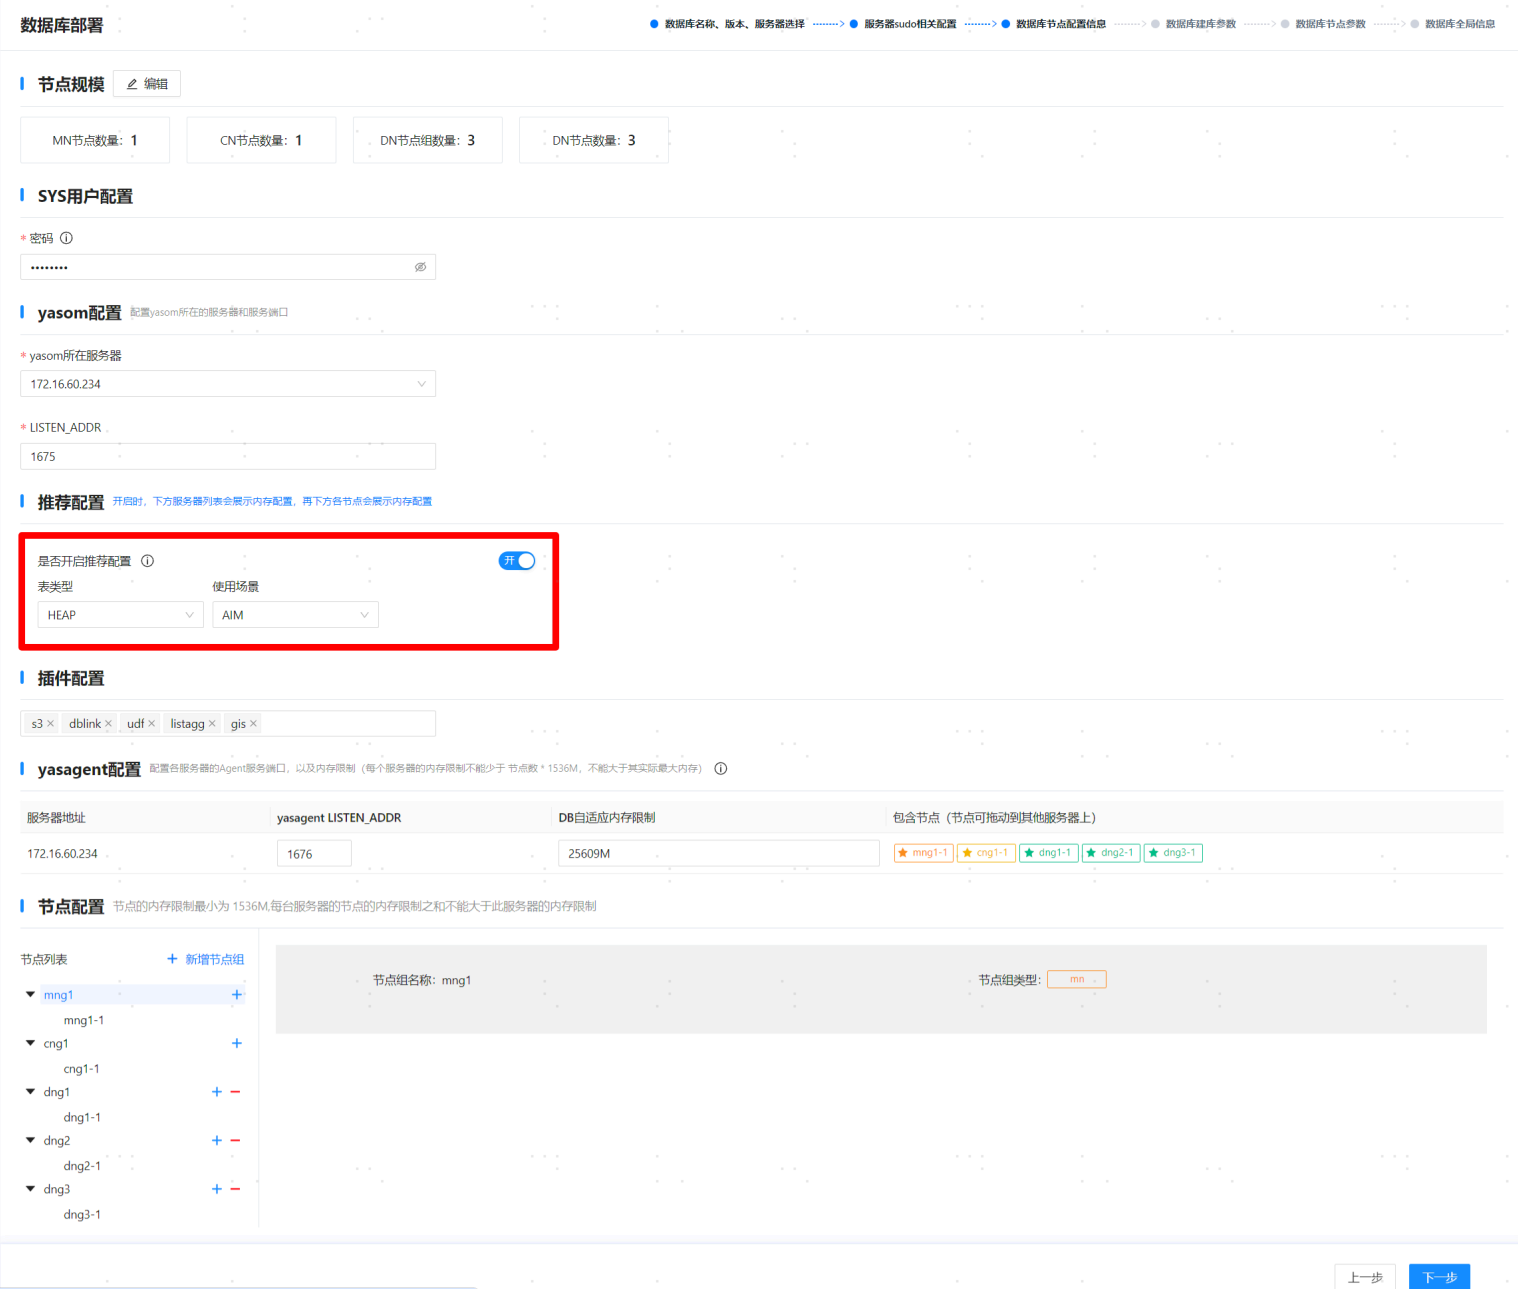
Task: Click the password info icon
Action: 66,238
